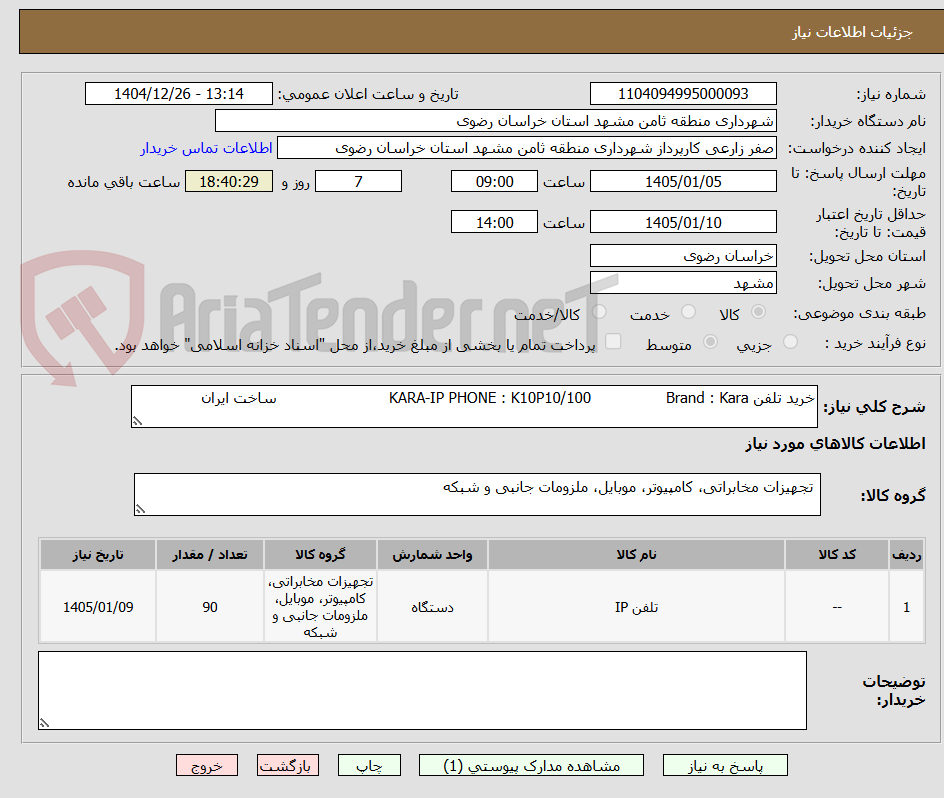Viewport: 944px width, 798px height.
Task: Click the واحد شمارش column header
Action: pos(432,555)
